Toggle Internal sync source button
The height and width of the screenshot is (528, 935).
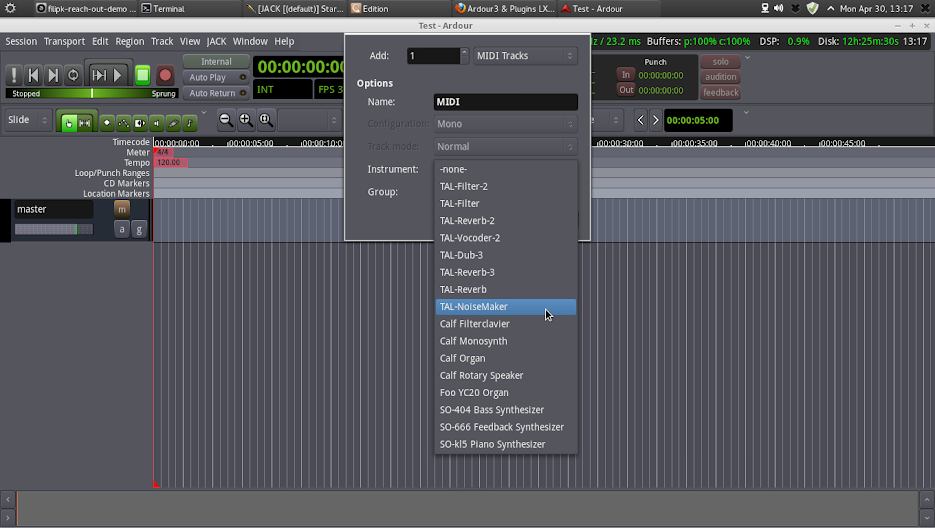point(216,61)
